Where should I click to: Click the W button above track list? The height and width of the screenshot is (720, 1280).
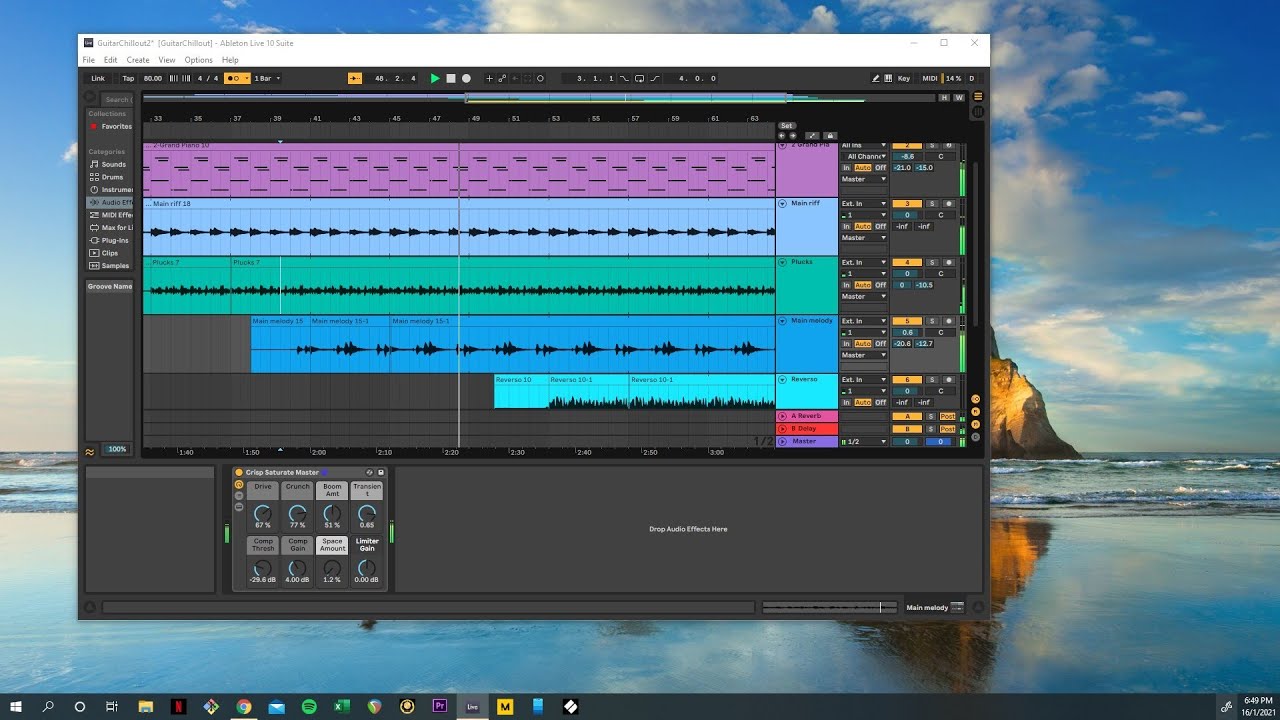pos(958,98)
